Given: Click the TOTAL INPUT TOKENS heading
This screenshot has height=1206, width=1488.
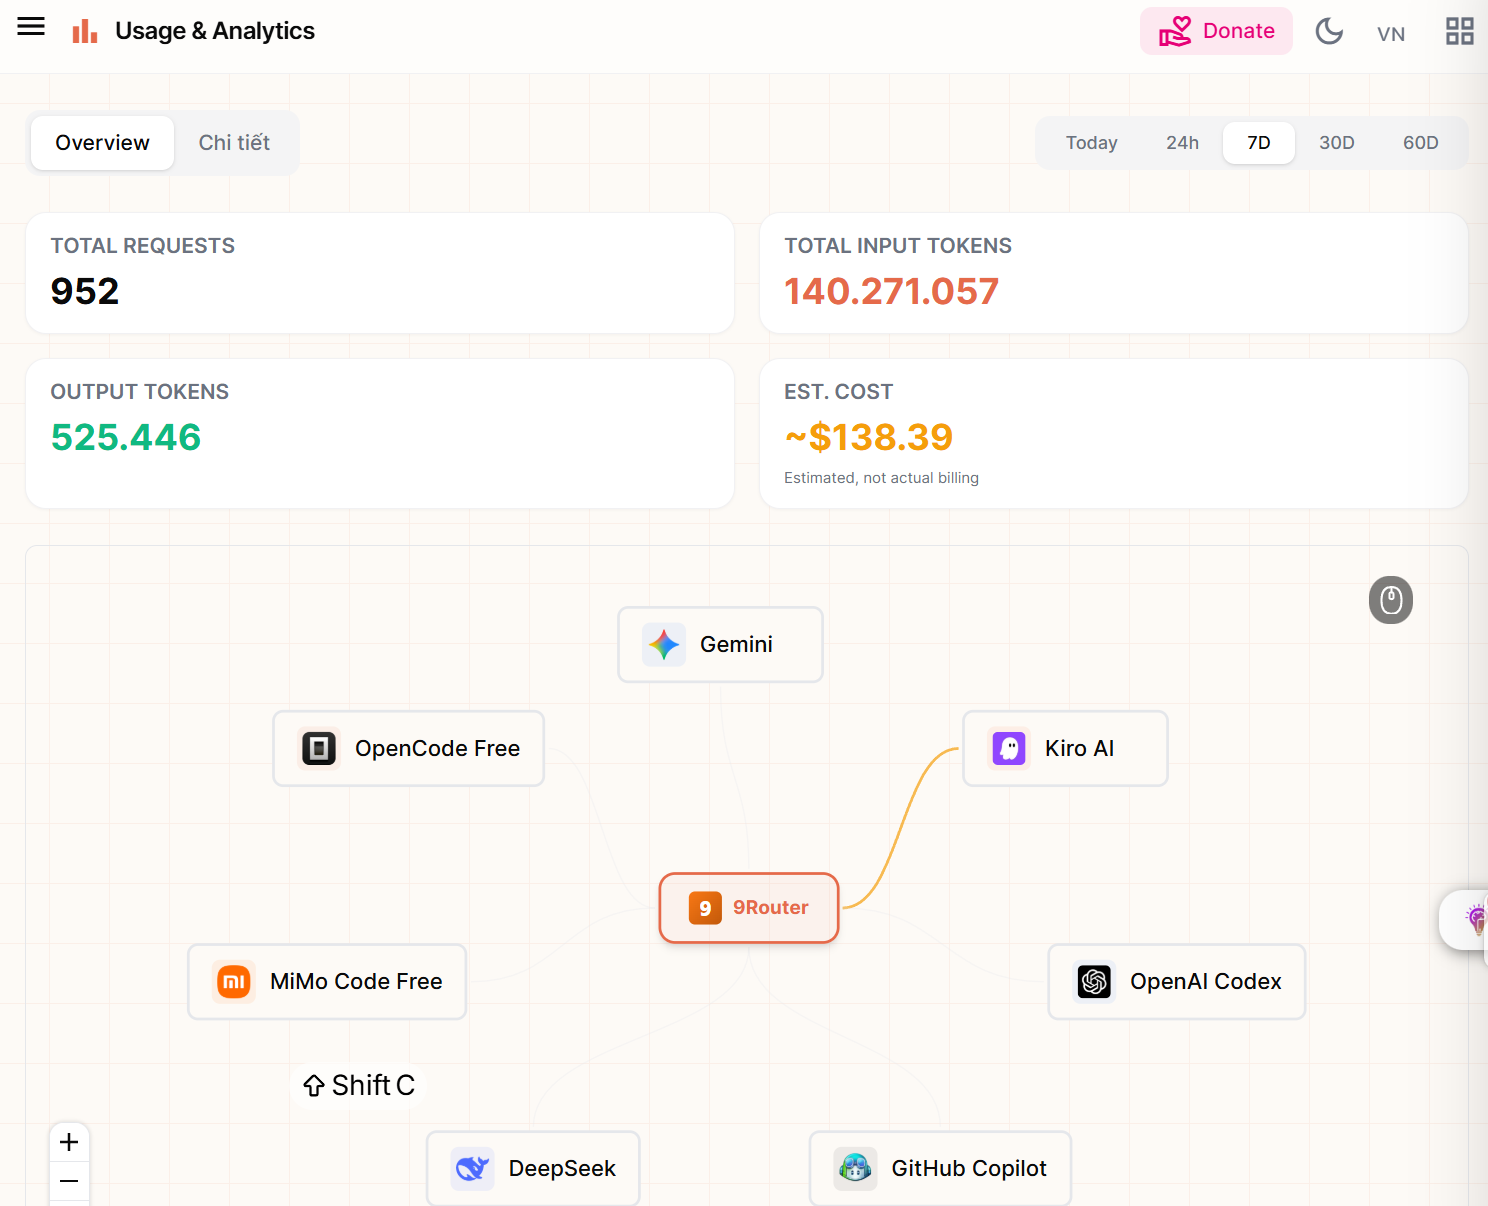Looking at the screenshot, I should [x=898, y=246].
